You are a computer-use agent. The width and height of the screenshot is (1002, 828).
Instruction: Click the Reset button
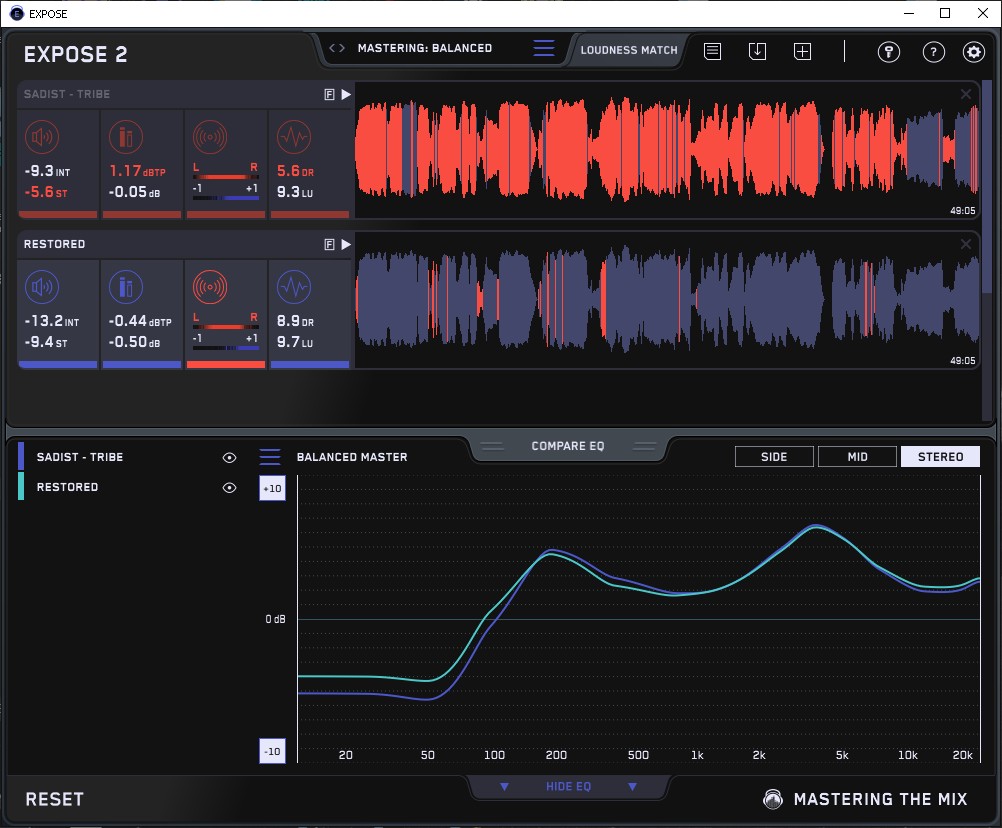click(x=55, y=799)
